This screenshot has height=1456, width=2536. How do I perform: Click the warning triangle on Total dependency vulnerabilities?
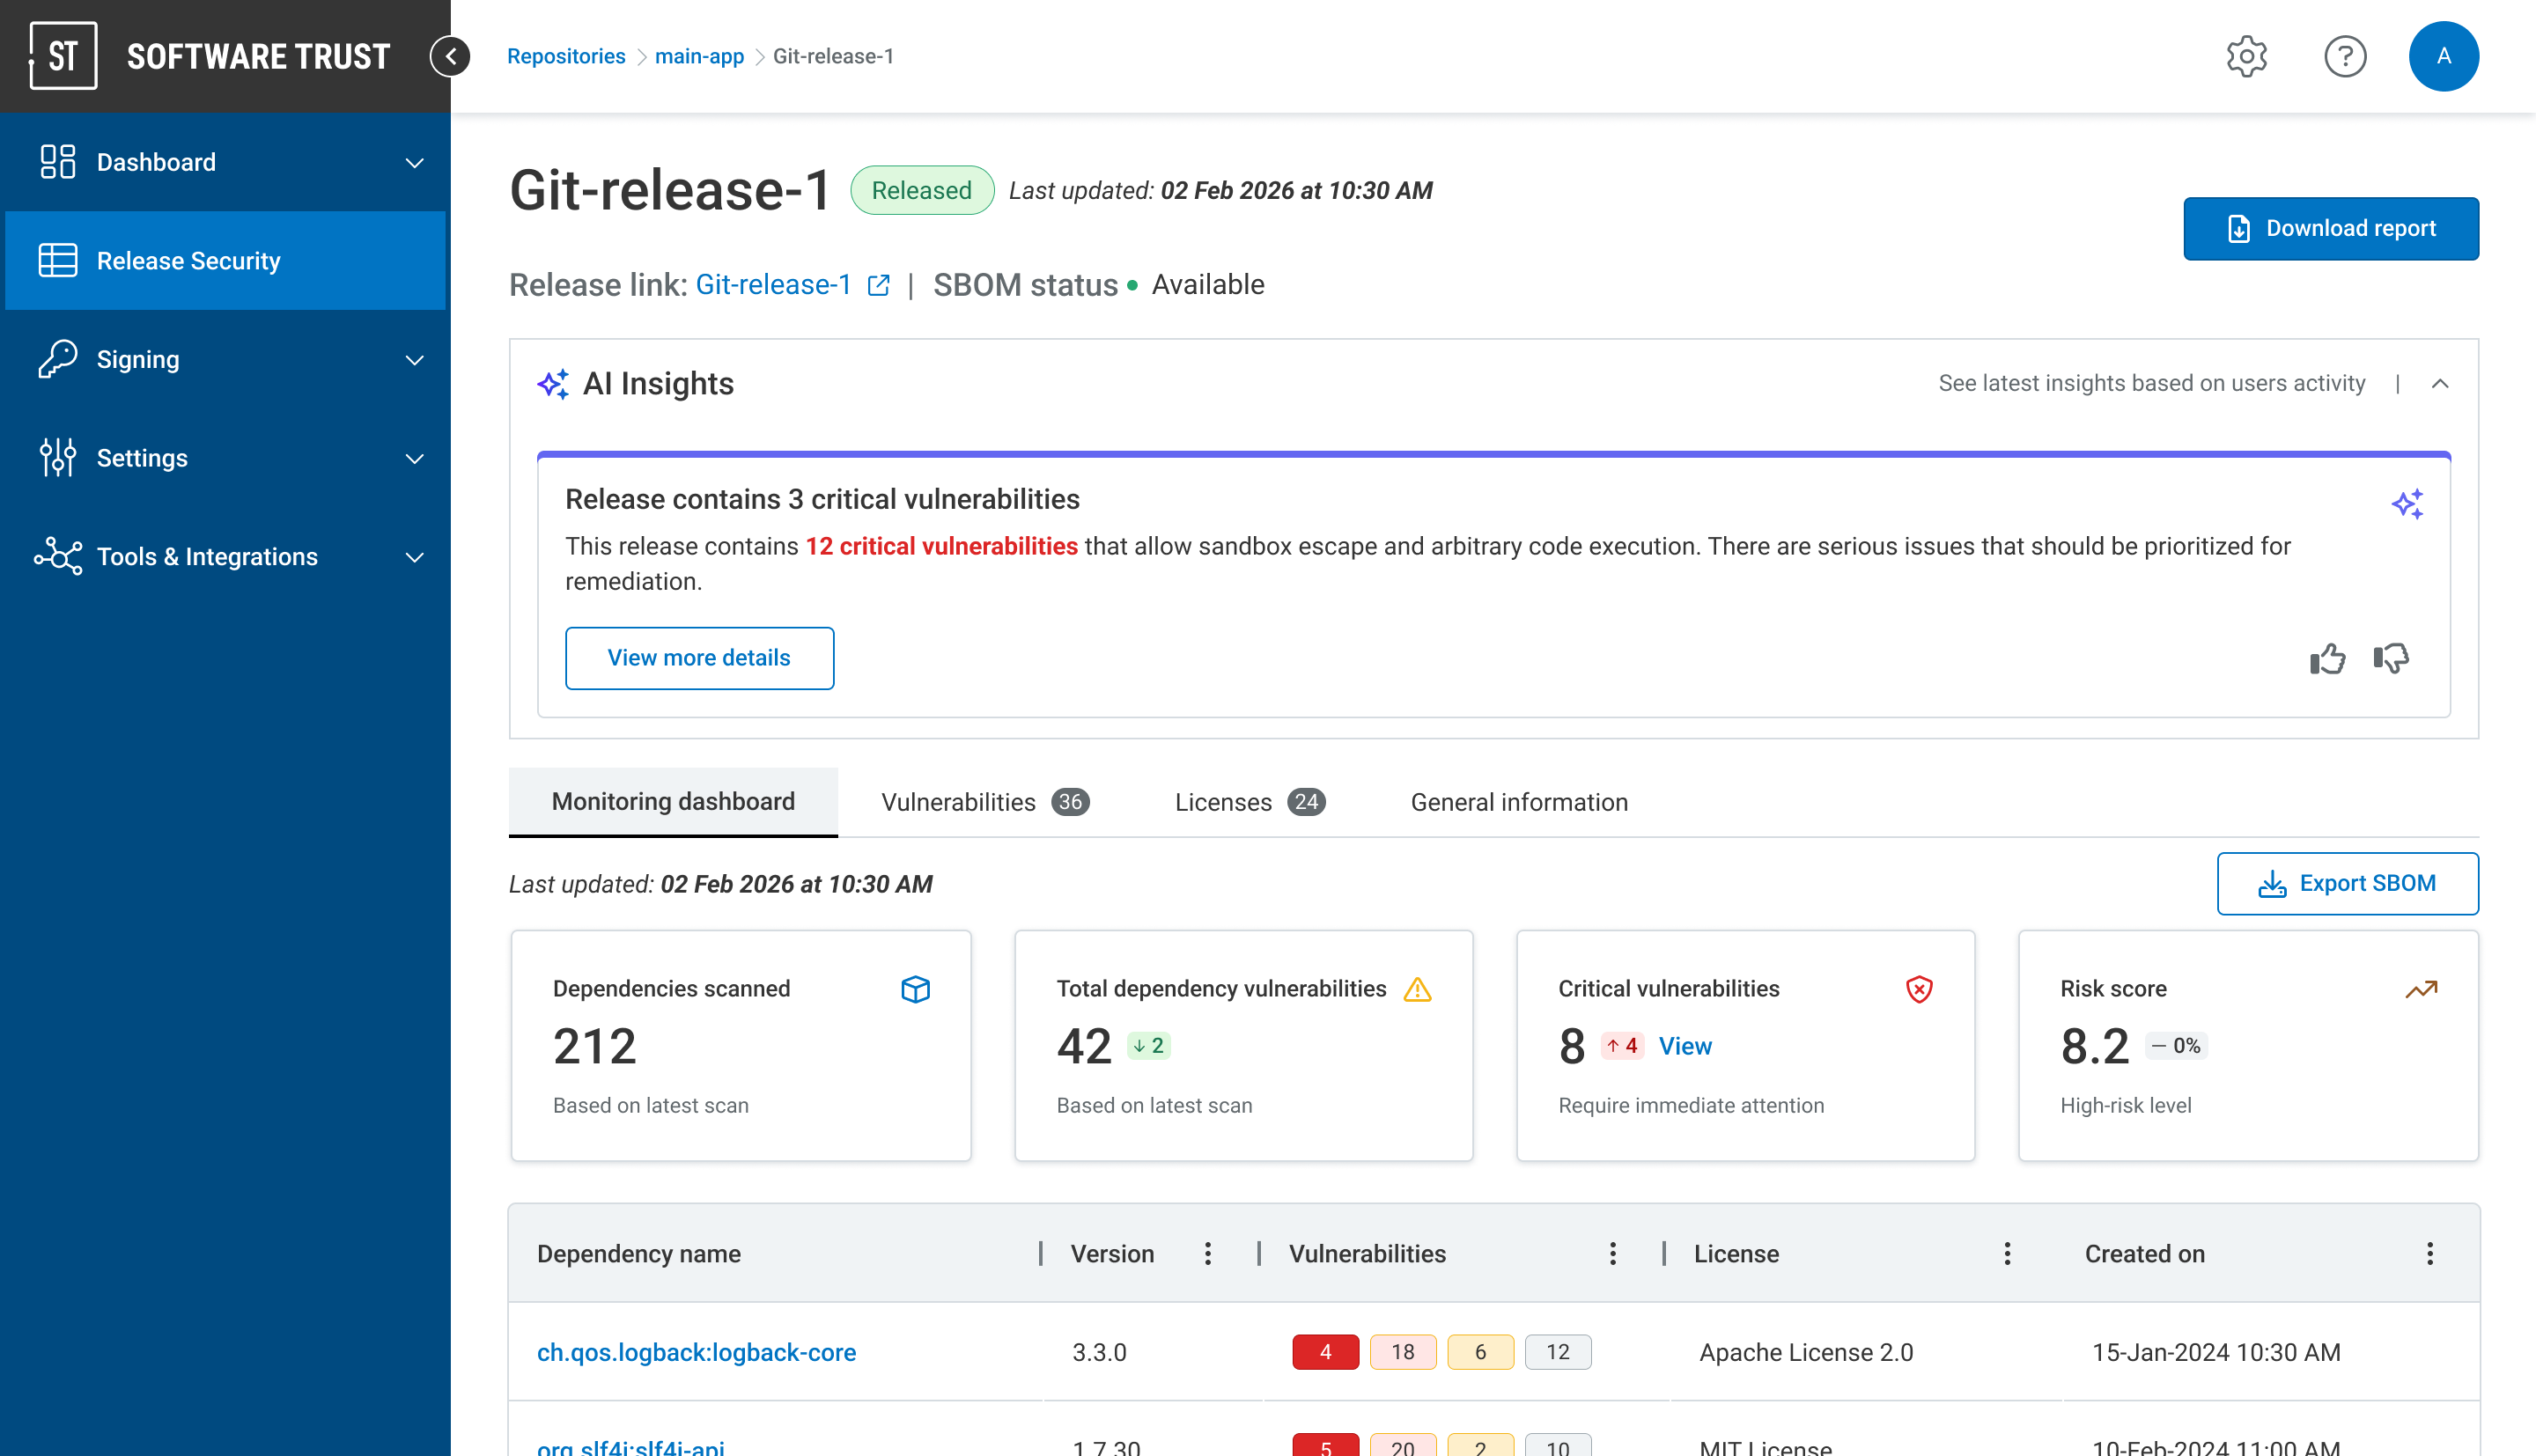[x=1417, y=989]
